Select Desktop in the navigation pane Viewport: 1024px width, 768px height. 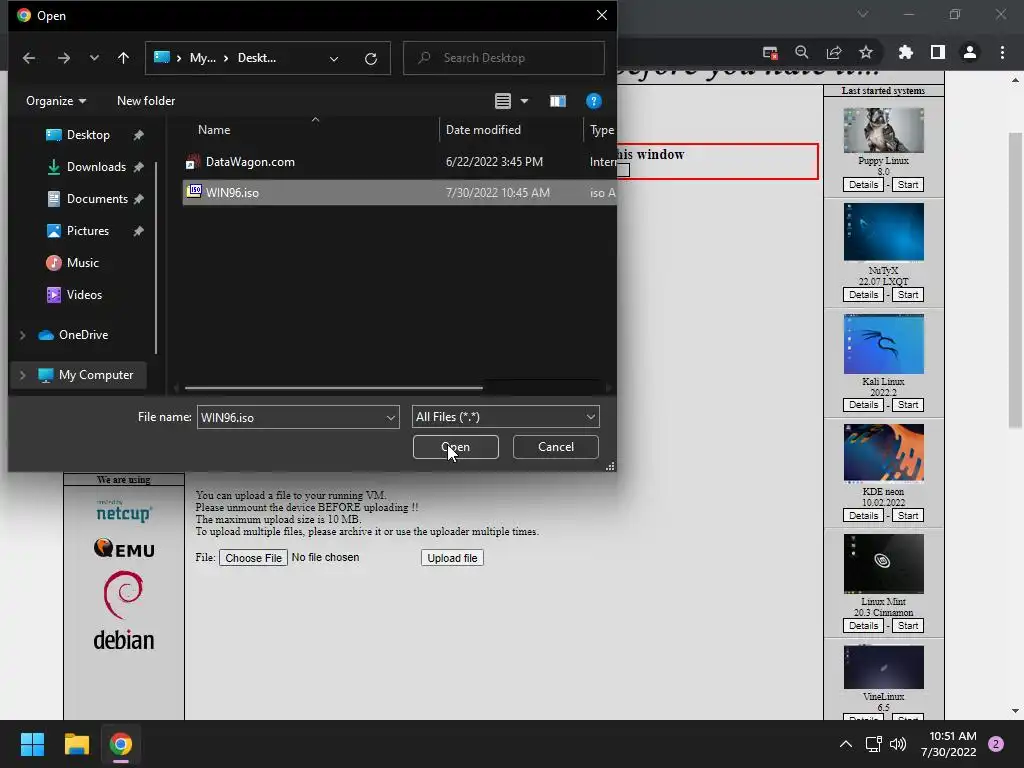[x=88, y=135]
